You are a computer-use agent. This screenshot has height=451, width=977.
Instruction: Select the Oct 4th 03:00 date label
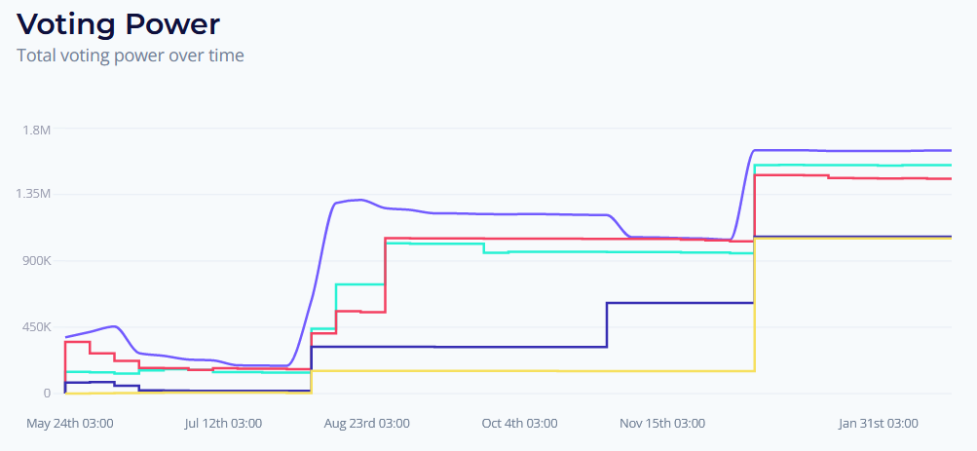pyautogui.click(x=520, y=424)
